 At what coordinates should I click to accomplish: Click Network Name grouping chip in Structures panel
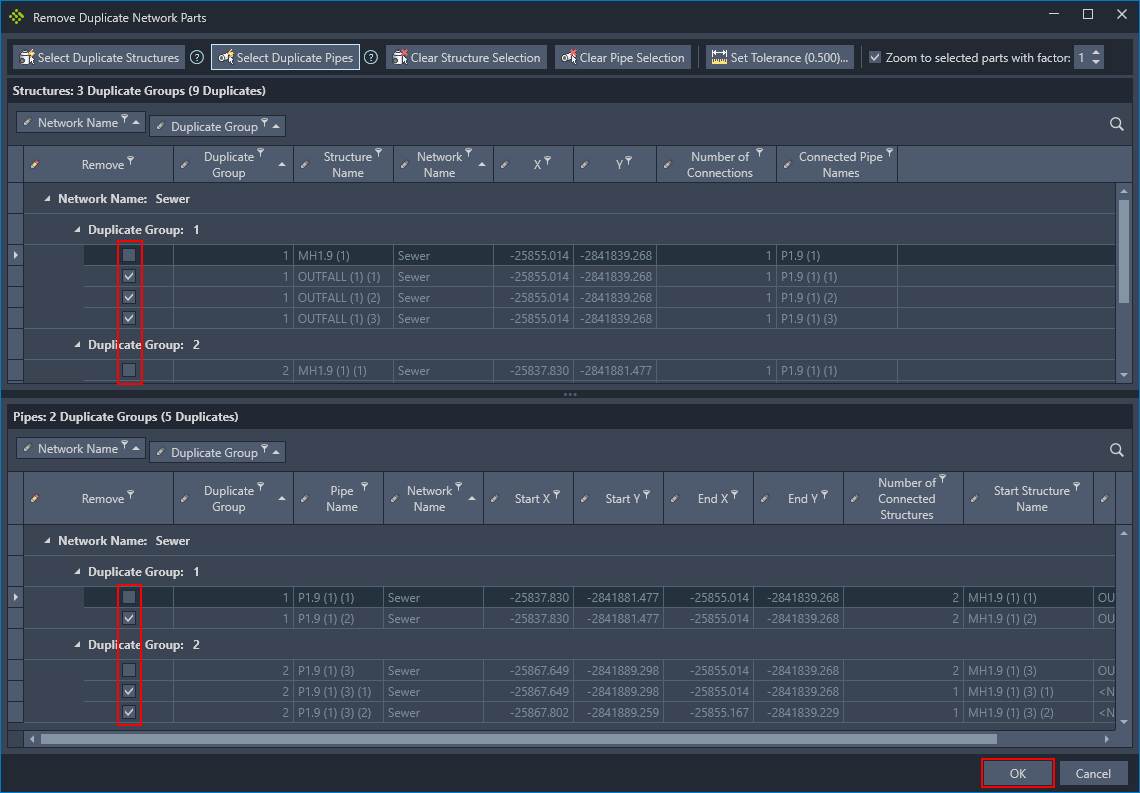(x=81, y=122)
